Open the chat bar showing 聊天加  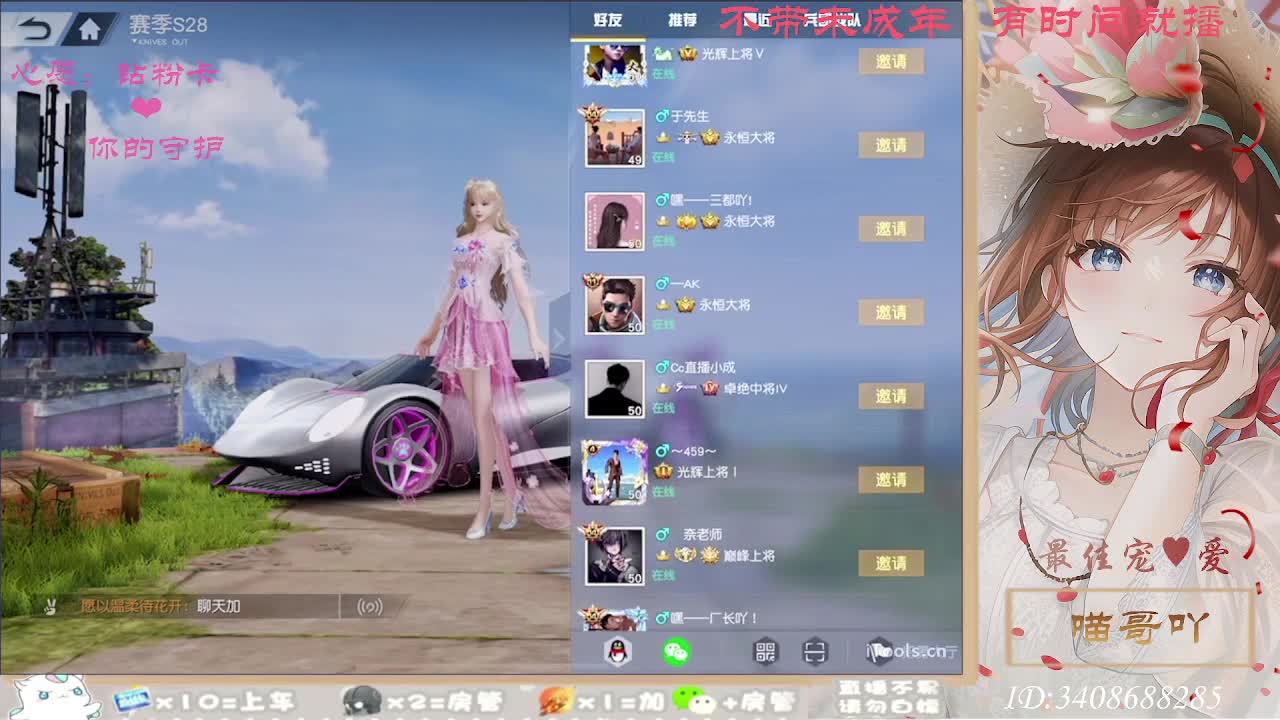(x=208, y=606)
